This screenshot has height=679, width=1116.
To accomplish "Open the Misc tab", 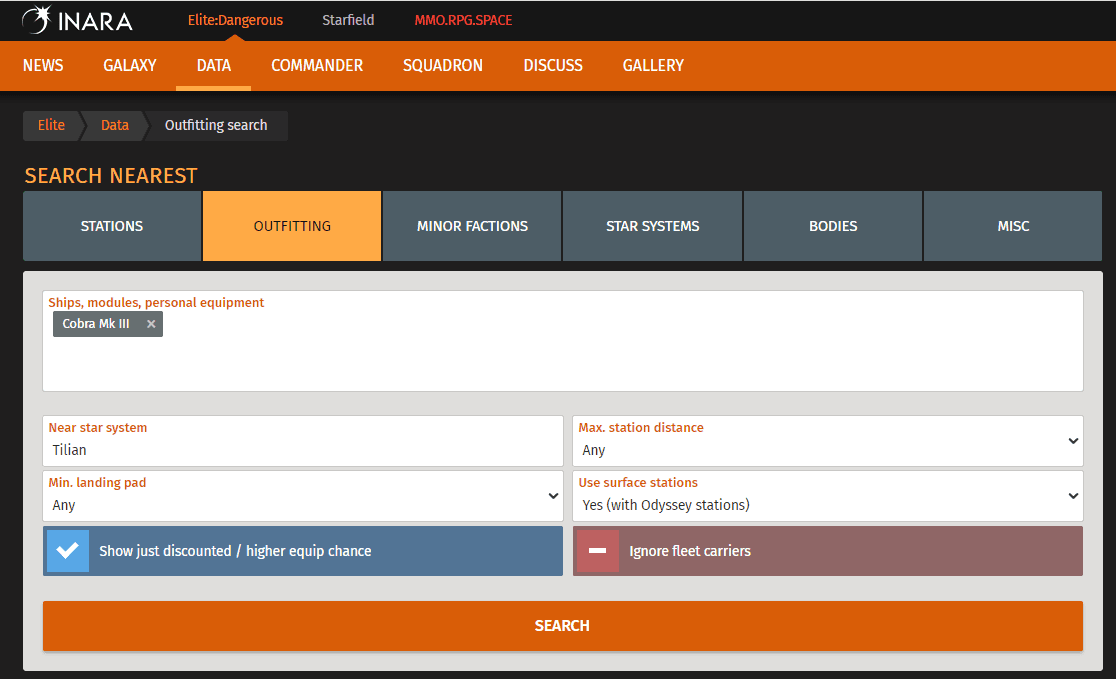I will (1012, 226).
